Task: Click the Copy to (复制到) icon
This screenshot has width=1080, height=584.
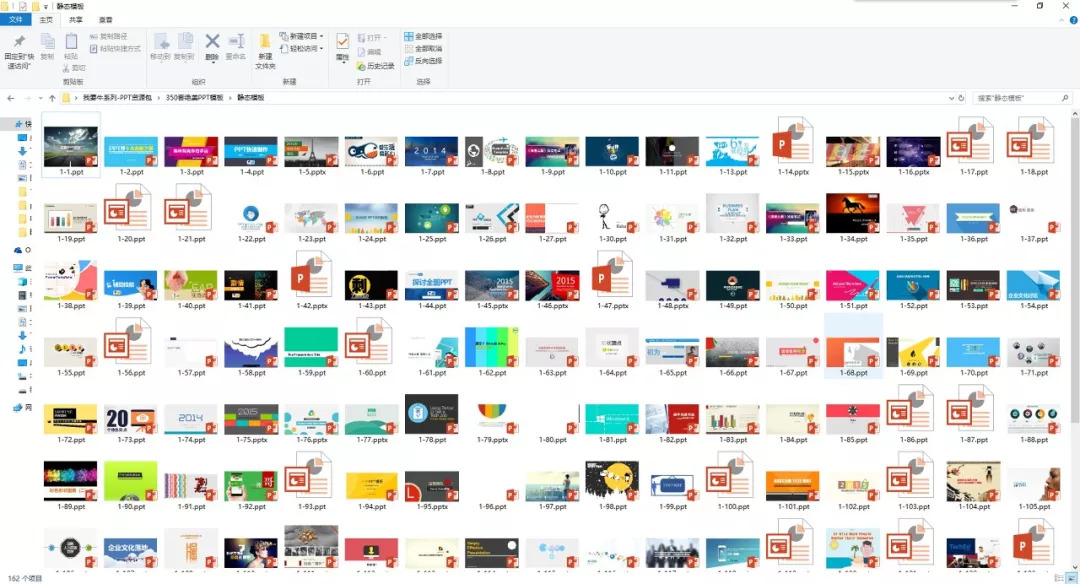Action: coord(184,42)
